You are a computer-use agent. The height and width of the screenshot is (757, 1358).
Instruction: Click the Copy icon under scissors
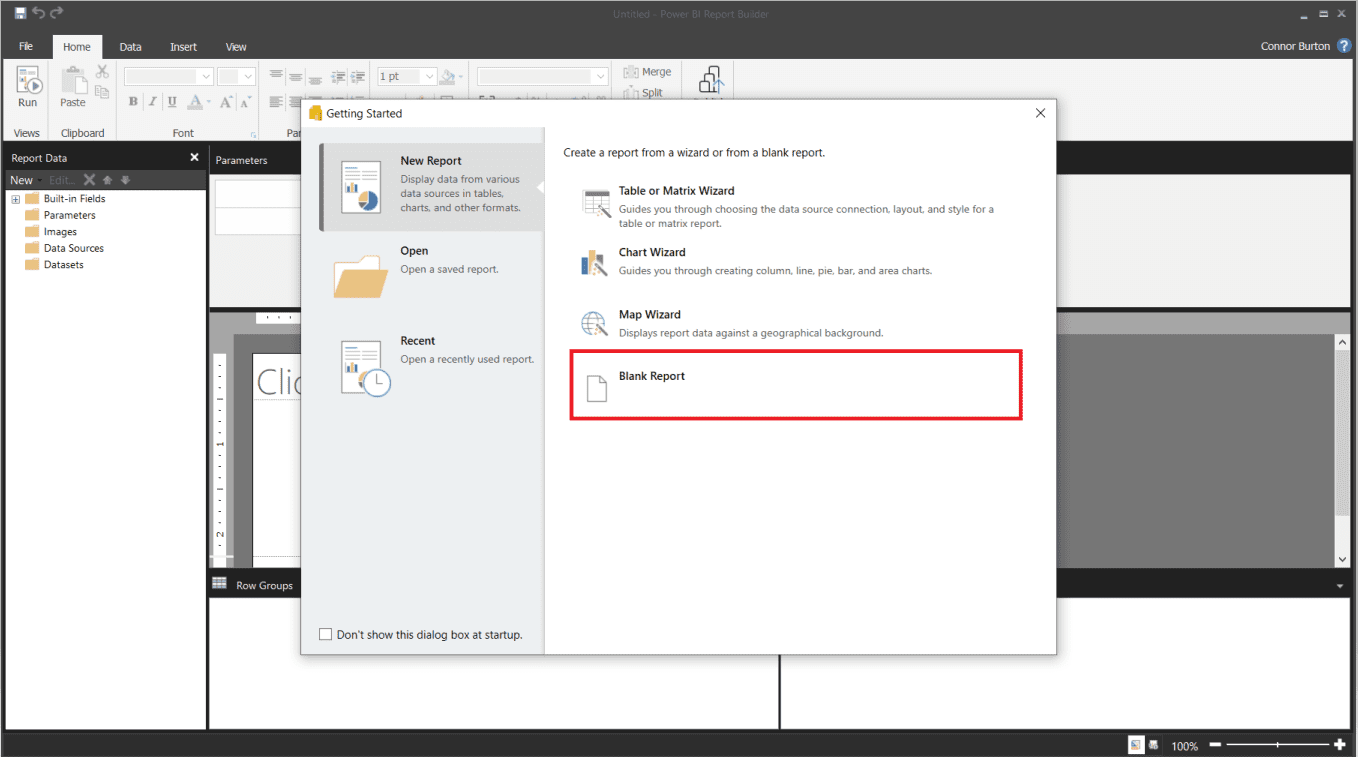tap(102, 91)
